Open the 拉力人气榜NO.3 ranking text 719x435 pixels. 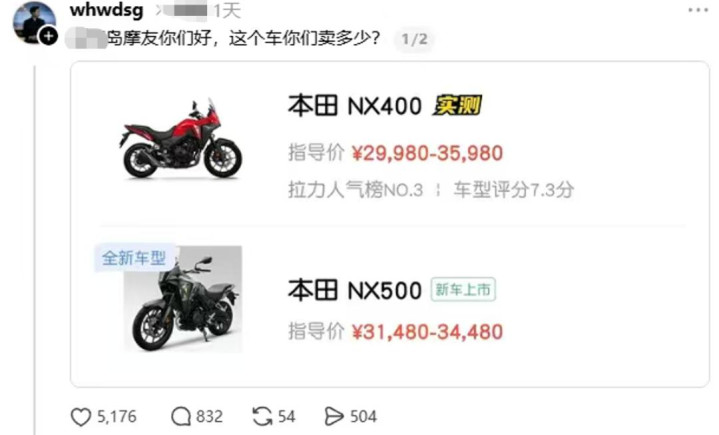pyautogui.click(x=355, y=190)
